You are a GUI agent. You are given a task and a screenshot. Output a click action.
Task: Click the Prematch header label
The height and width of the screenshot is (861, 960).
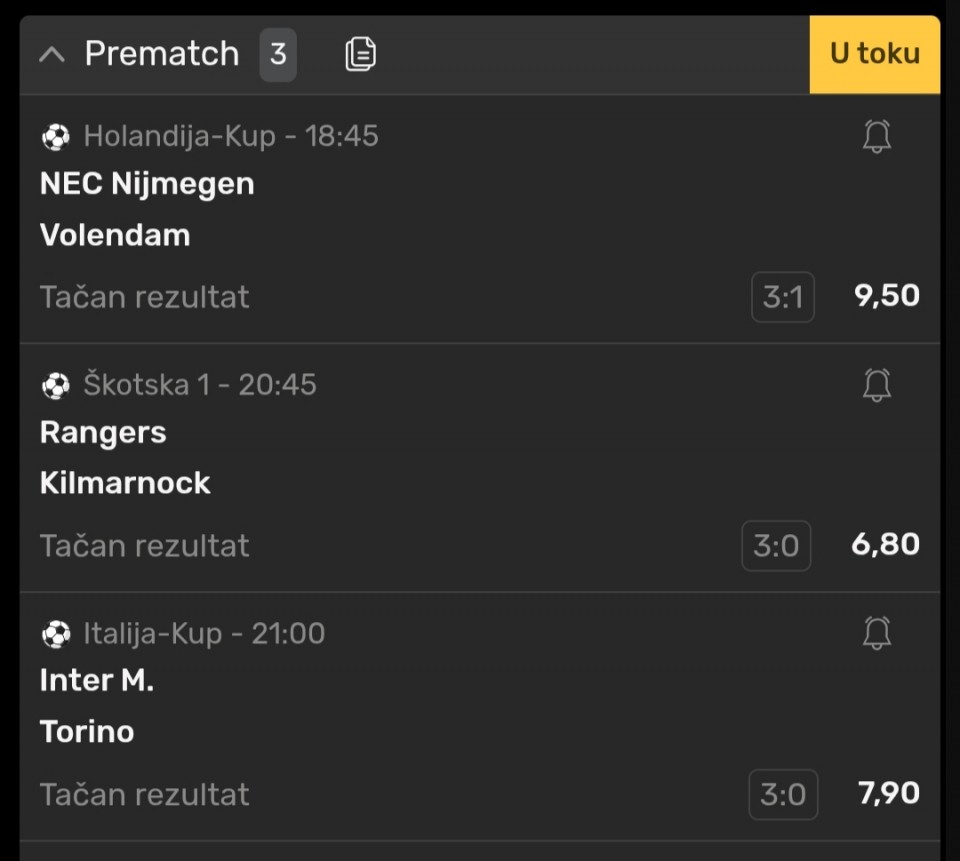click(162, 54)
